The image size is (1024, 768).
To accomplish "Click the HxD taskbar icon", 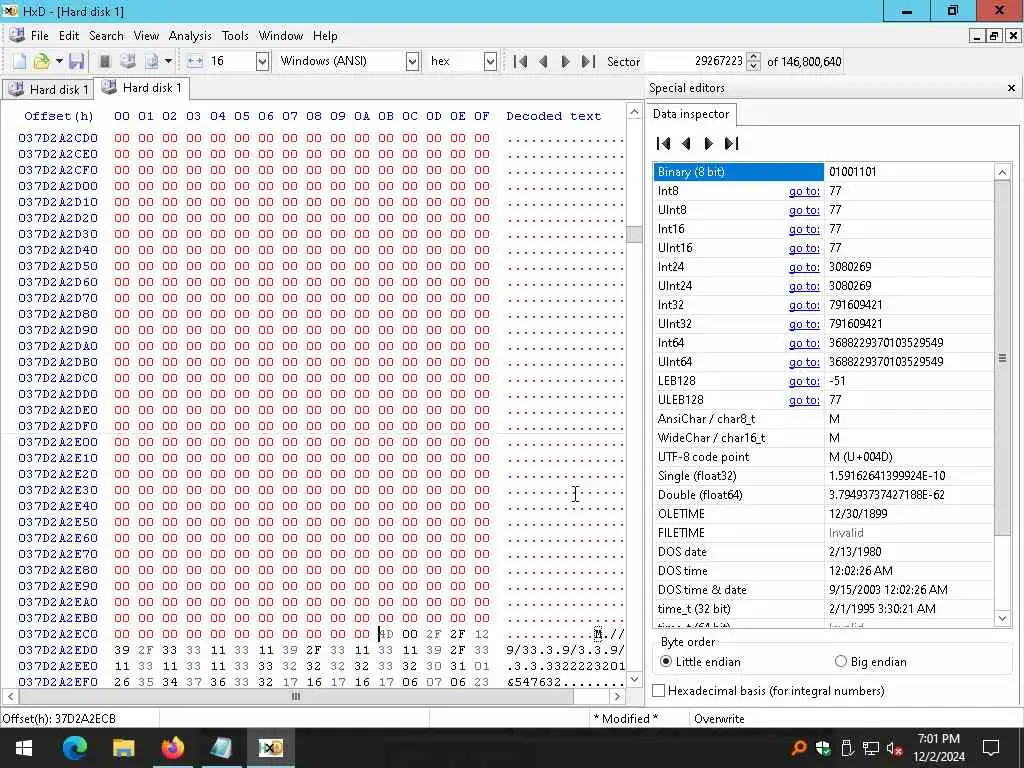I will 270,748.
